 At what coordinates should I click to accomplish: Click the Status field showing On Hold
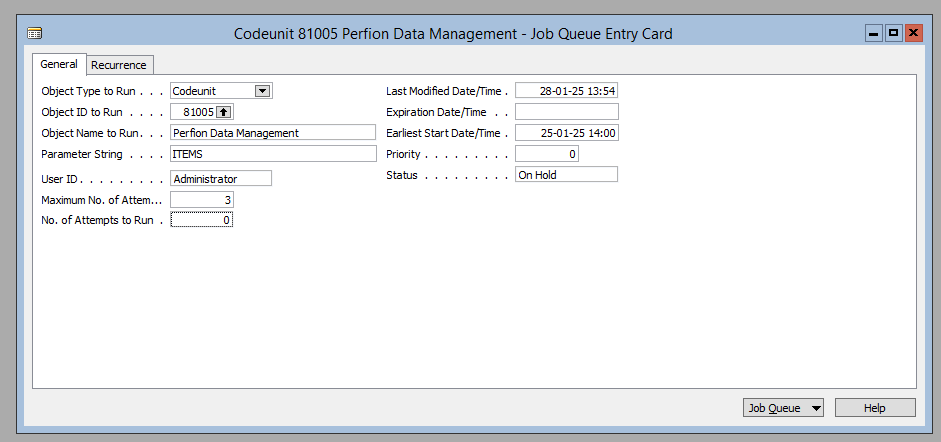pyautogui.click(x=567, y=175)
